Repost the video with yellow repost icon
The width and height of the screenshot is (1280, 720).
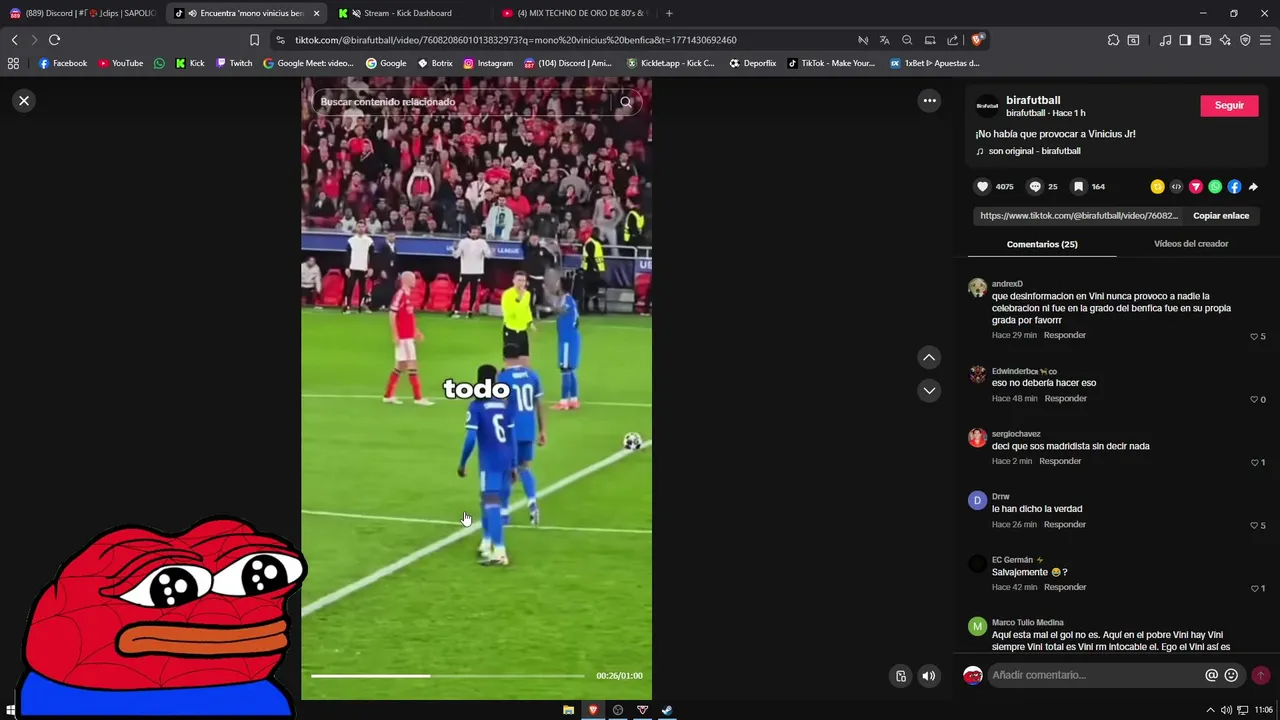(x=1157, y=187)
